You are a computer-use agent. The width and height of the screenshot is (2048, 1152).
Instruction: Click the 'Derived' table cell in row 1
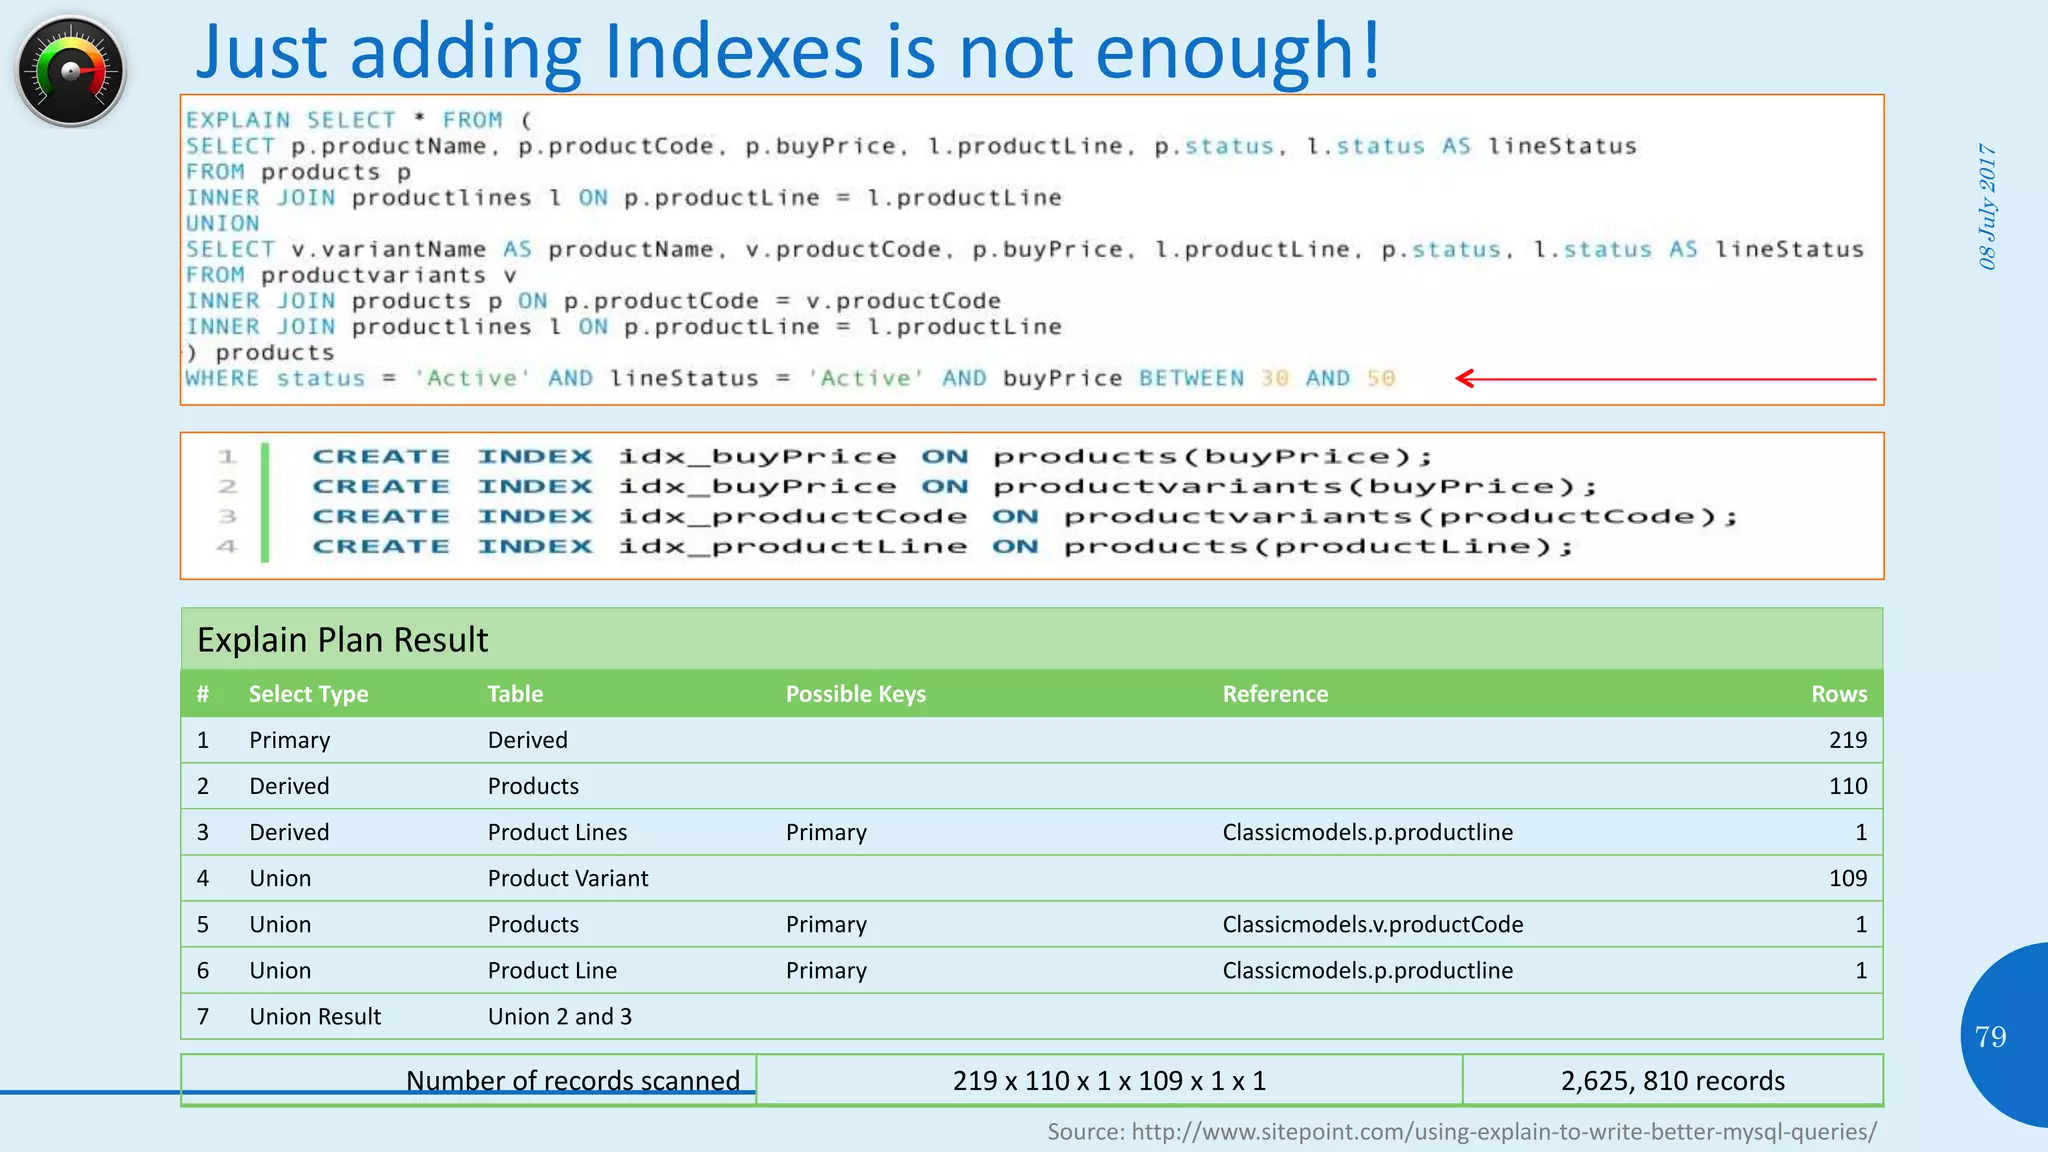click(x=527, y=740)
